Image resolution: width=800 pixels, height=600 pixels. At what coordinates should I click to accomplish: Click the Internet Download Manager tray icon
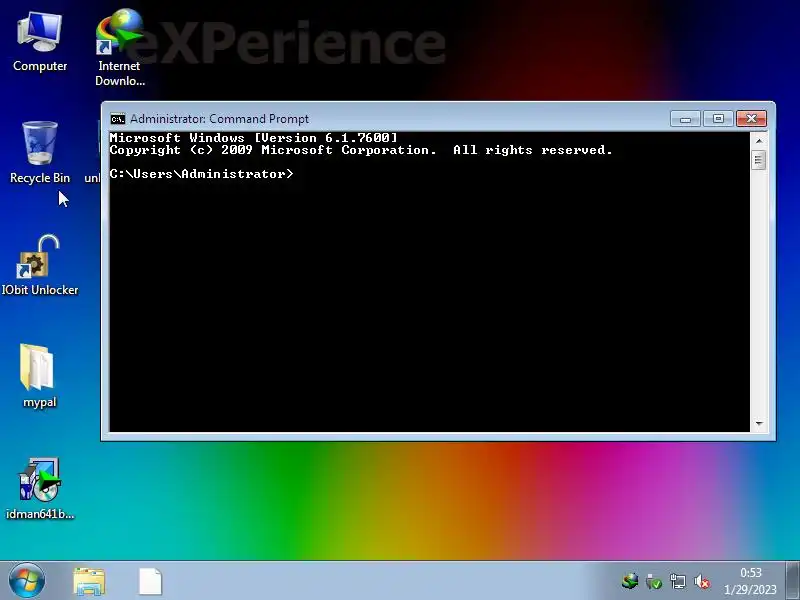tap(631, 581)
